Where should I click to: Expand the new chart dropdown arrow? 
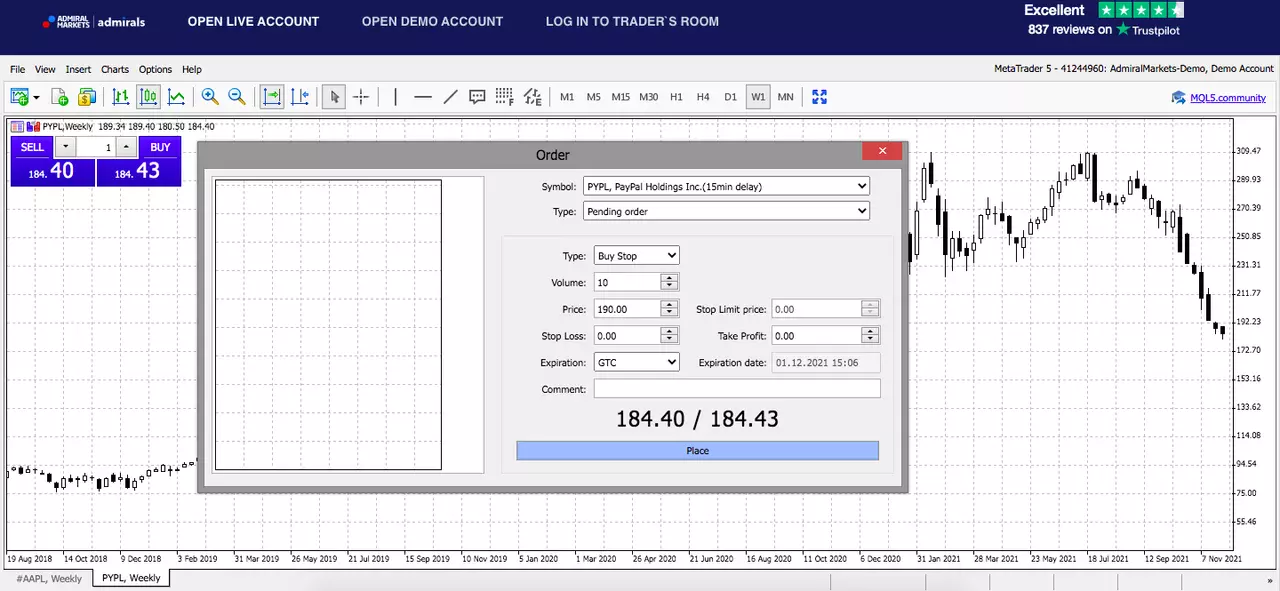click(36, 97)
